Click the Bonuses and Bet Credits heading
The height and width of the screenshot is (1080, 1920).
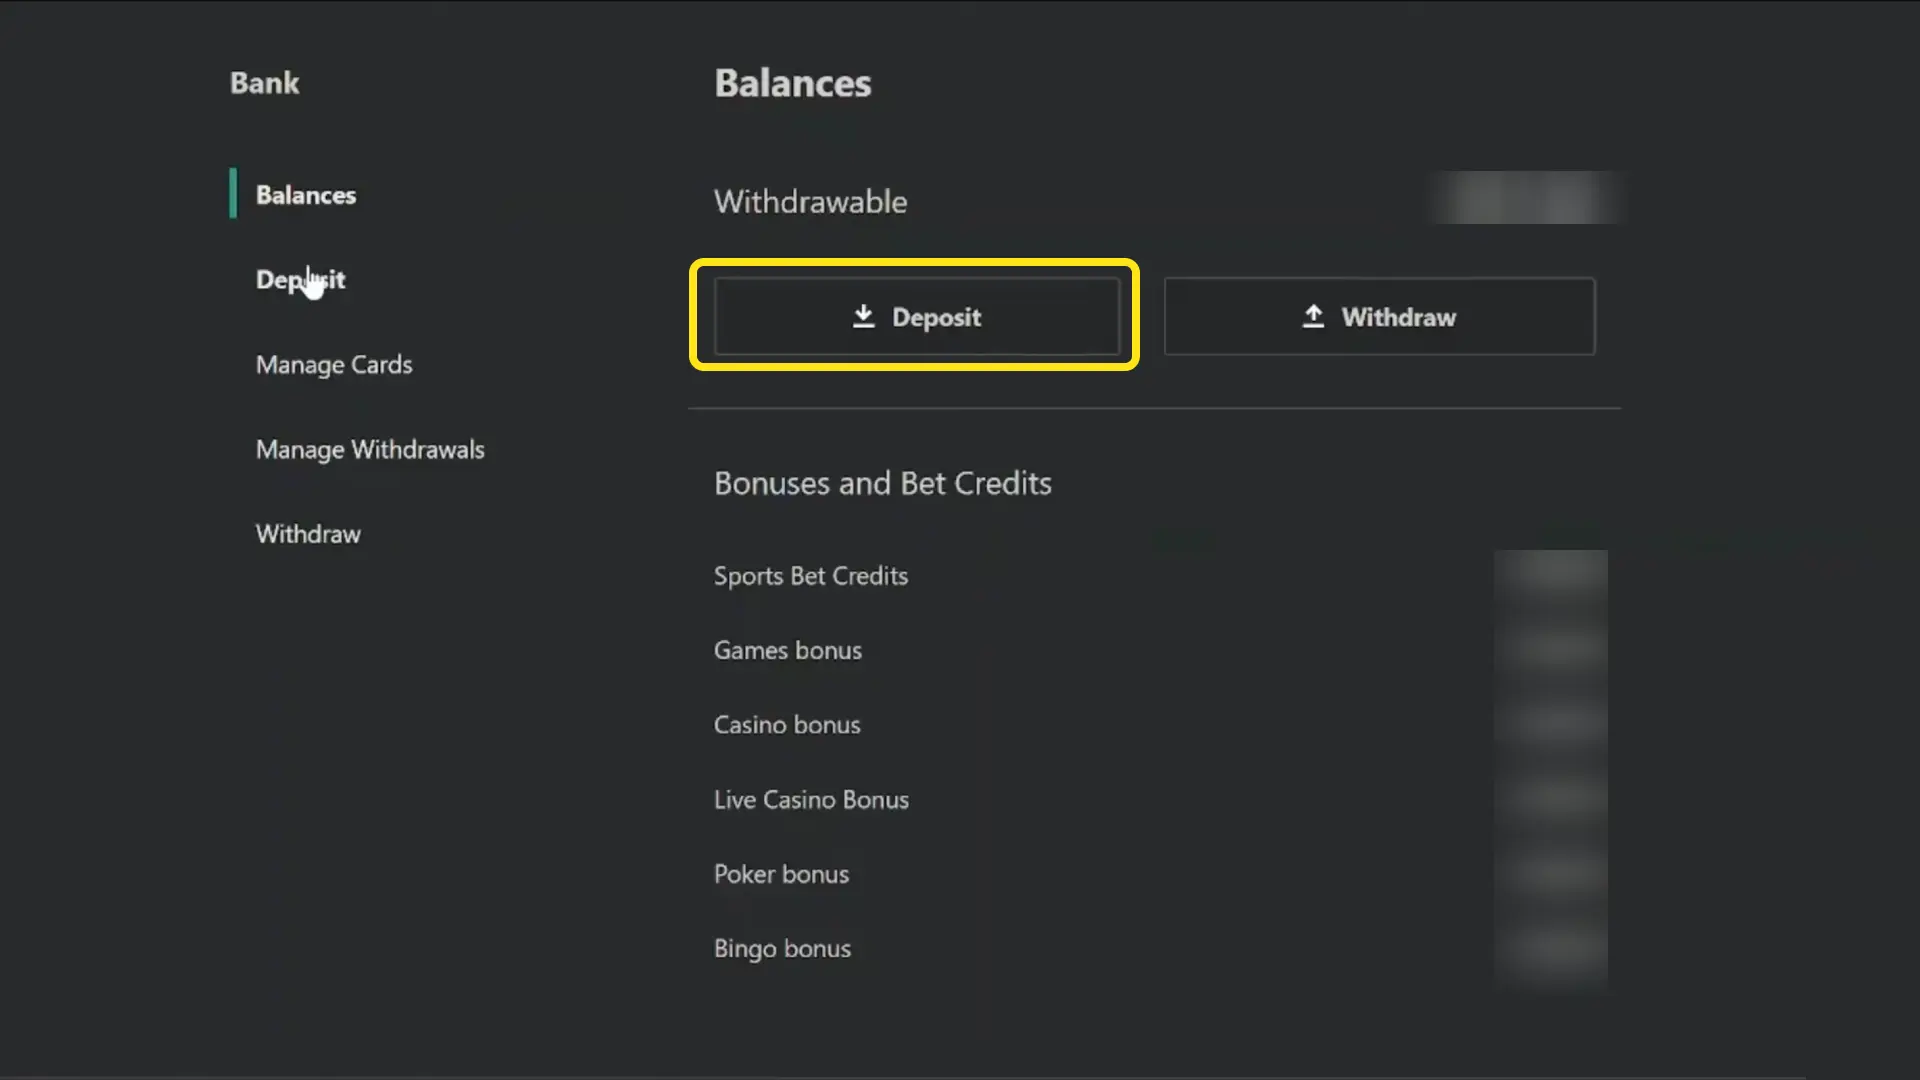point(883,484)
